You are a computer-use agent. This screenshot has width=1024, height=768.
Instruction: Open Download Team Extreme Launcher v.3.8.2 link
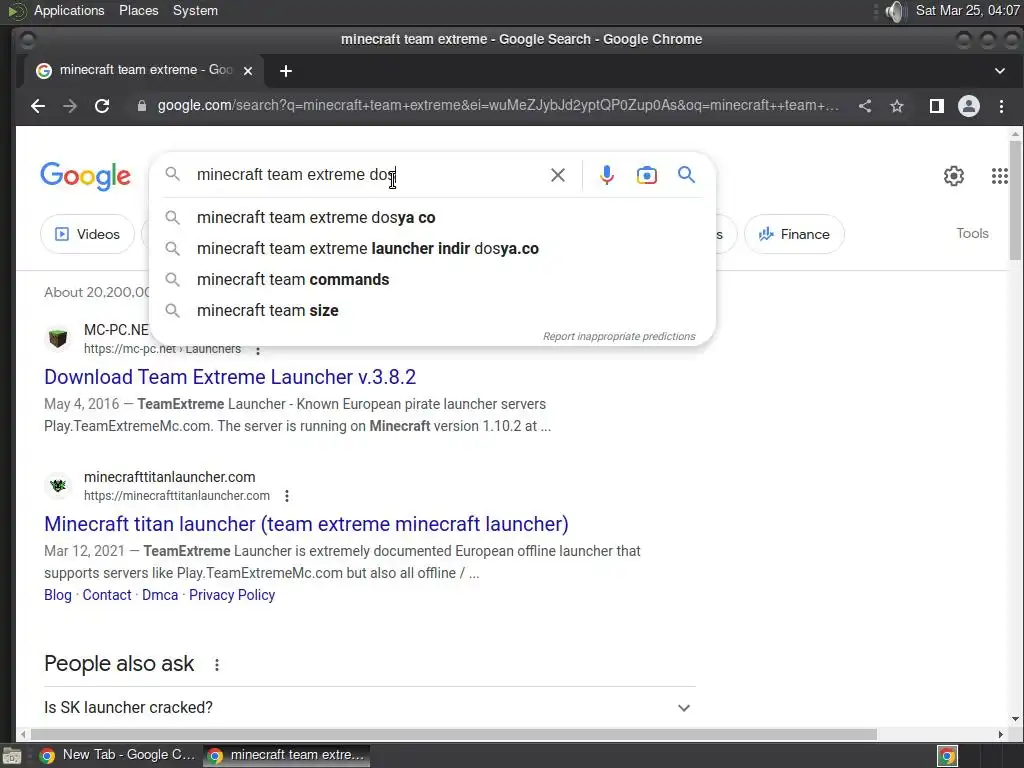[230, 377]
